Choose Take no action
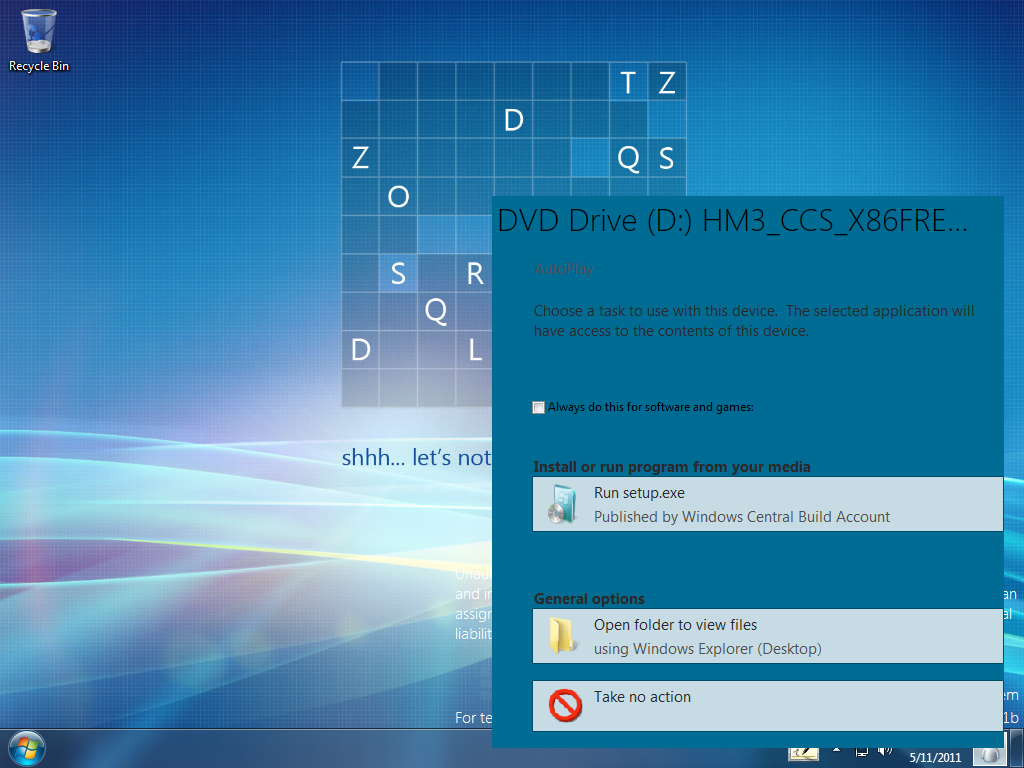Image resolution: width=1024 pixels, height=768 pixels. (x=767, y=706)
